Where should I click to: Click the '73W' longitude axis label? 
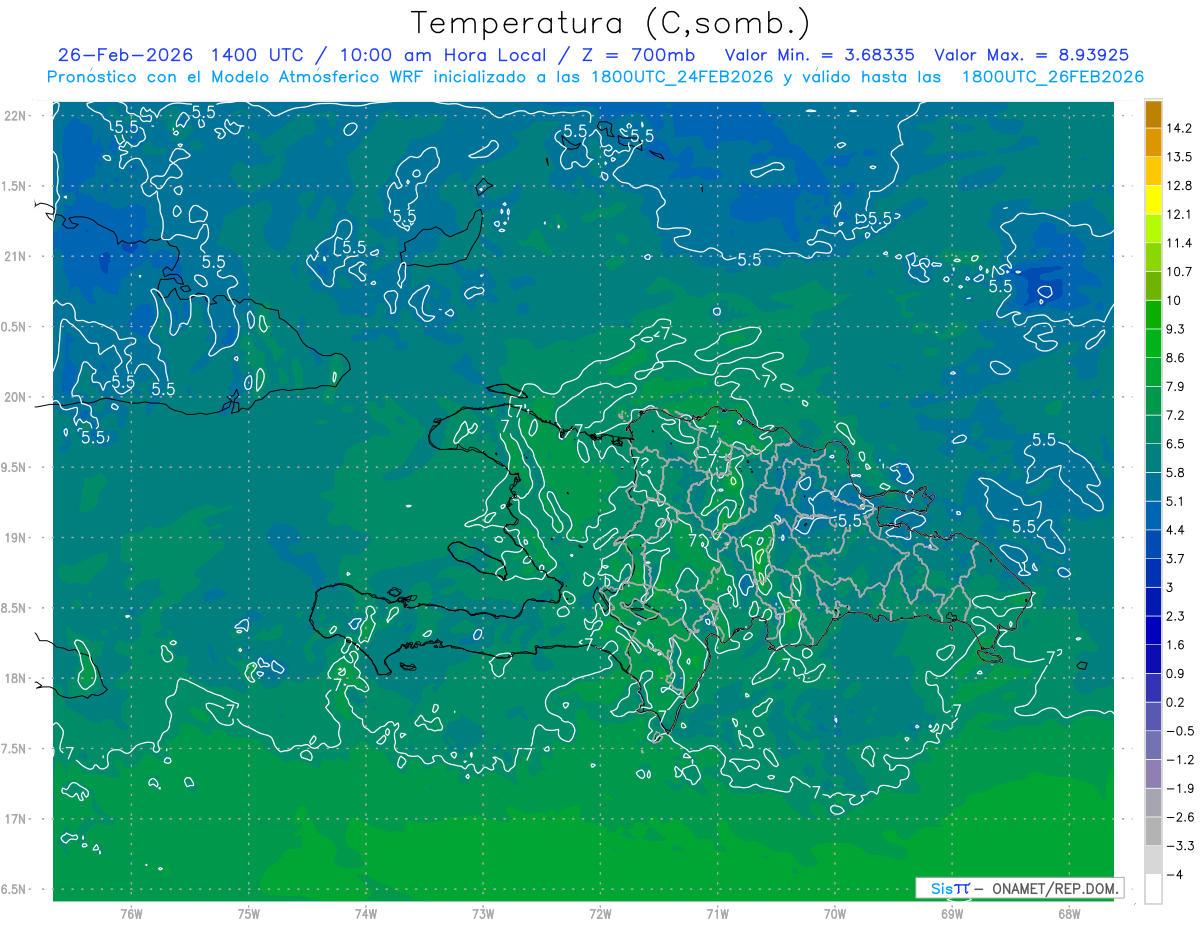click(x=483, y=913)
